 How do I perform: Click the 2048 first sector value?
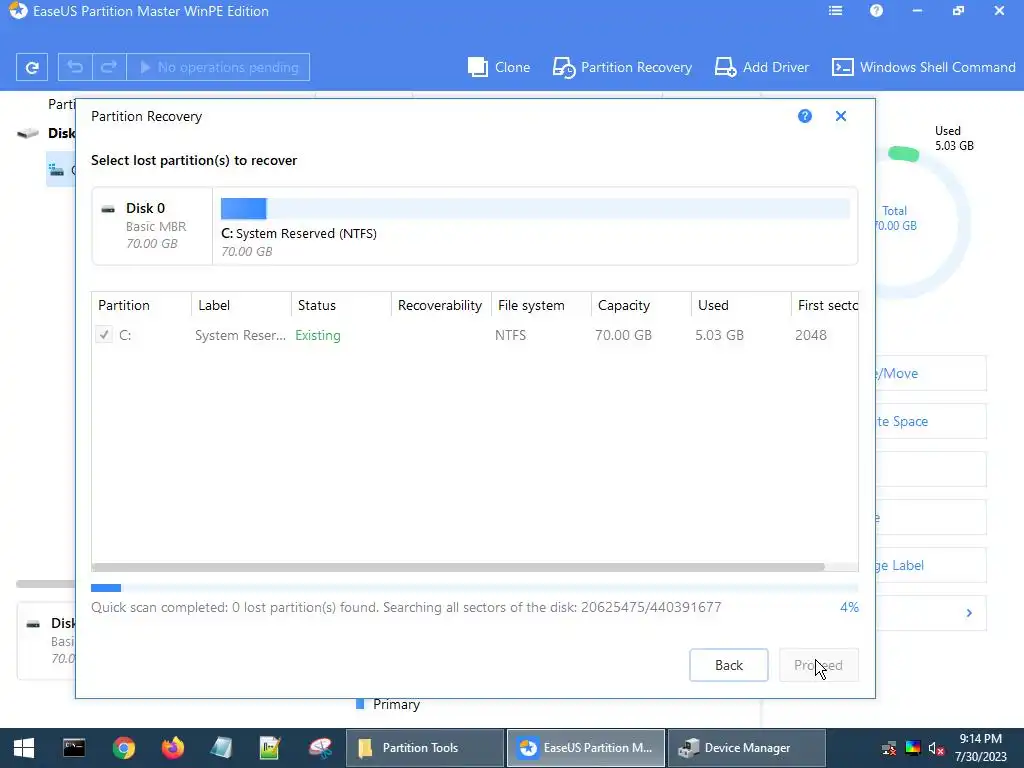pyautogui.click(x=810, y=335)
